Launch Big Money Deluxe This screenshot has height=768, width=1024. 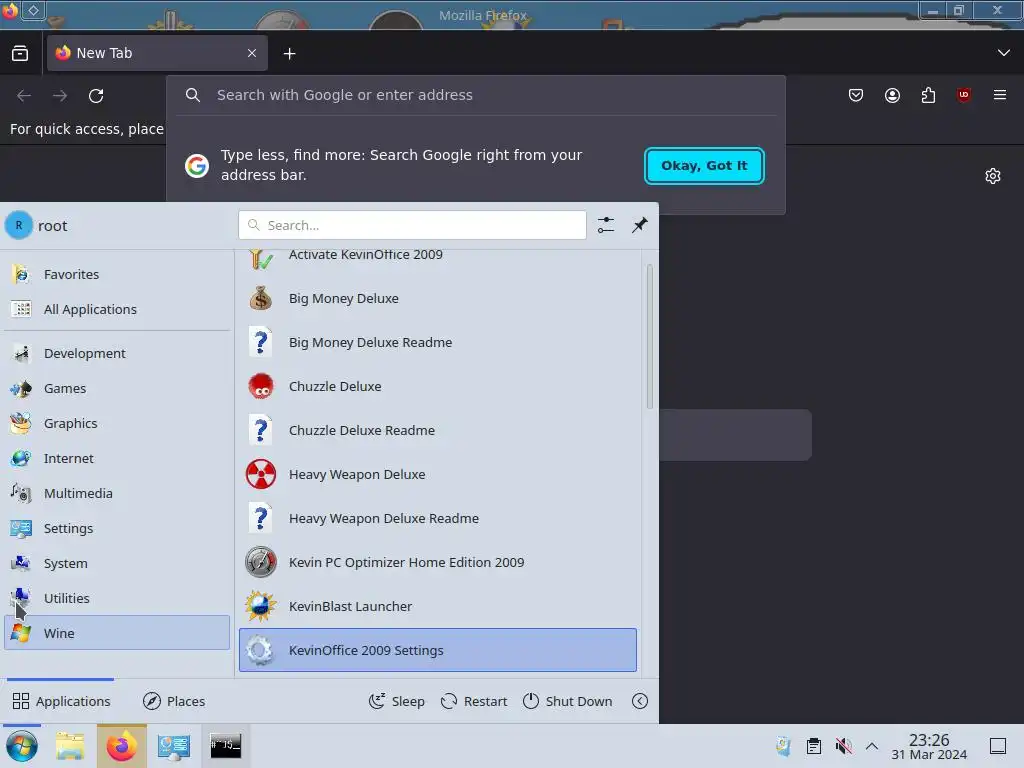(438, 298)
